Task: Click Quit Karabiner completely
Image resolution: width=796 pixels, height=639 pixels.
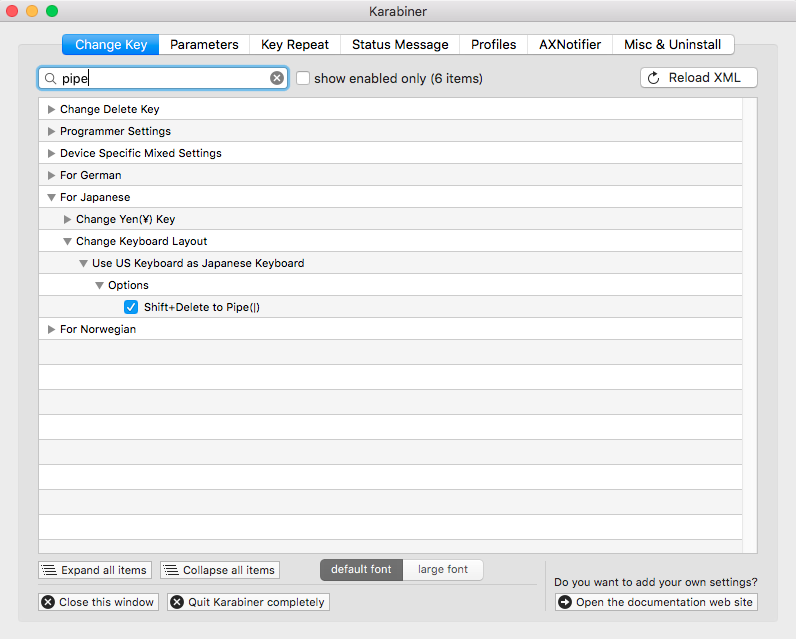Action: pos(248,602)
